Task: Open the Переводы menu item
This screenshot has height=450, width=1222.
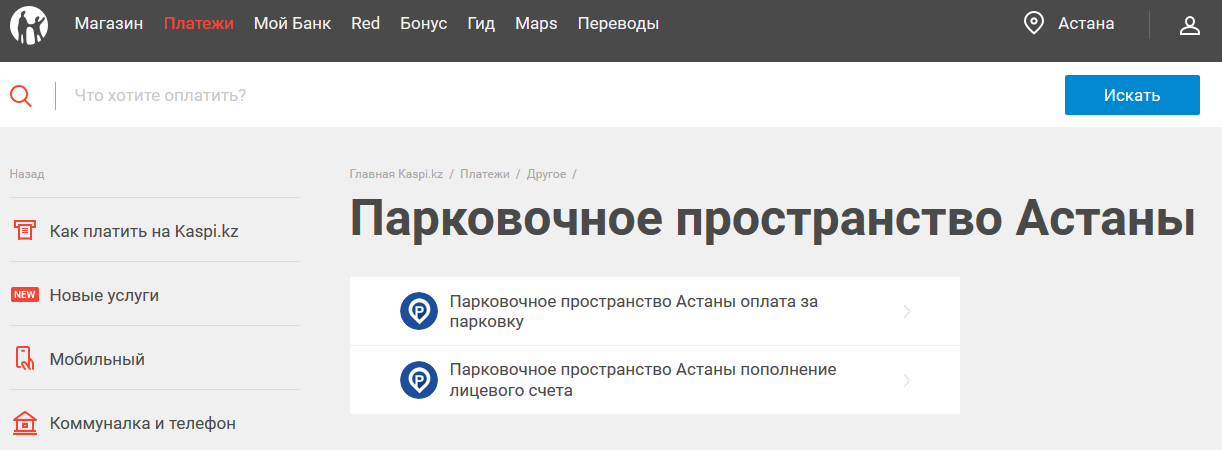Action: (x=618, y=23)
